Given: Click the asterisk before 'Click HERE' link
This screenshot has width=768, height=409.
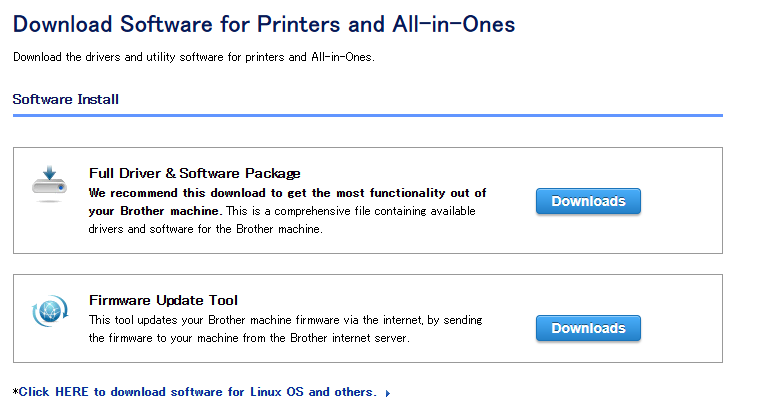Looking at the screenshot, I should point(15,391).
